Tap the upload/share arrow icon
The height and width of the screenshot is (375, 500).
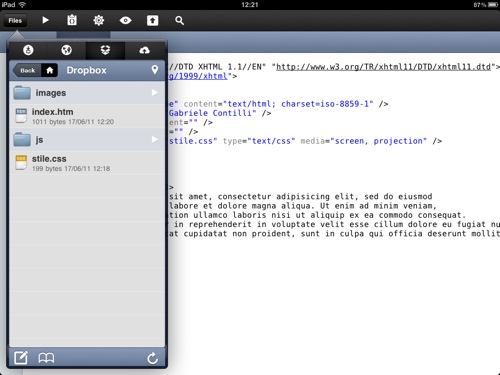point(152,21)
